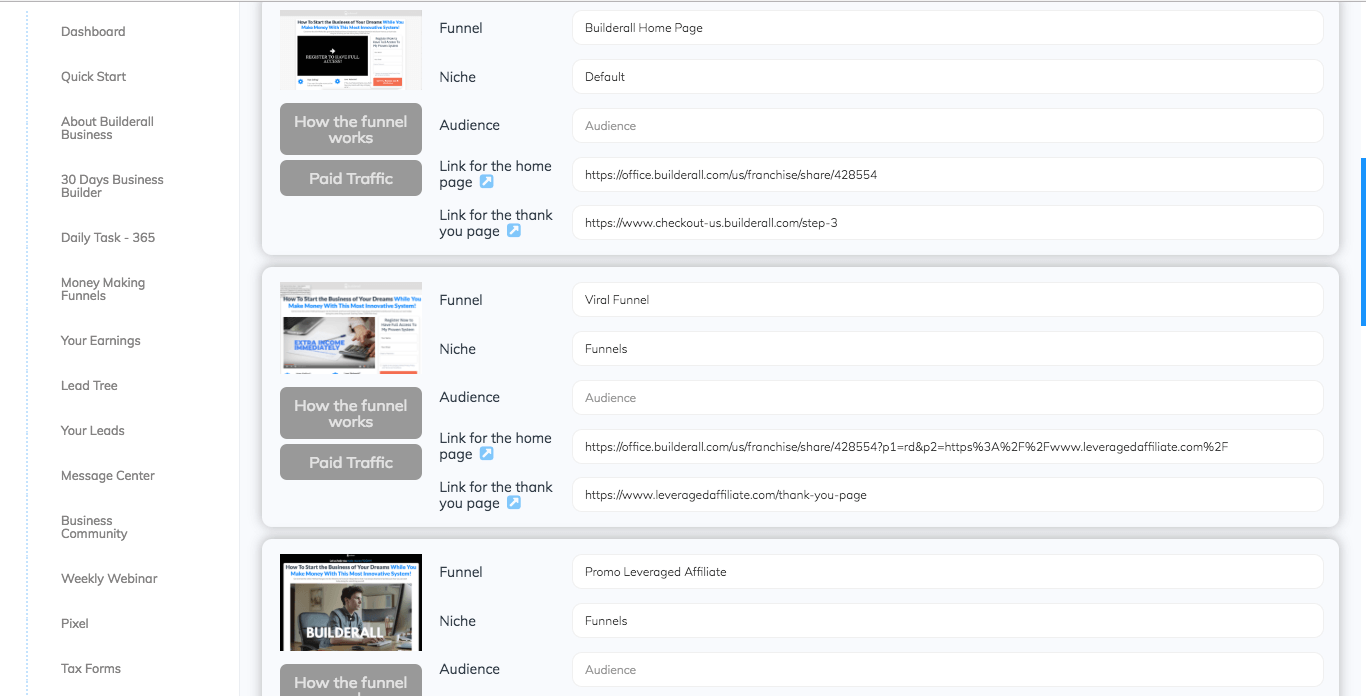Open Promo Leveraged Affiliate preview thumbnail
Viewport: 1366px width, 696px height.
(351, 602)
